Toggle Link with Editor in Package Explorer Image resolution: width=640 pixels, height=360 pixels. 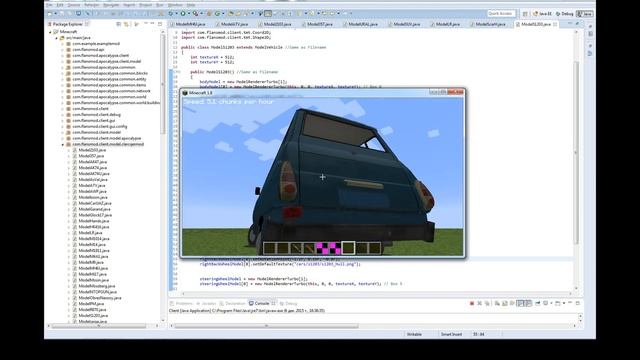[127, 24]
